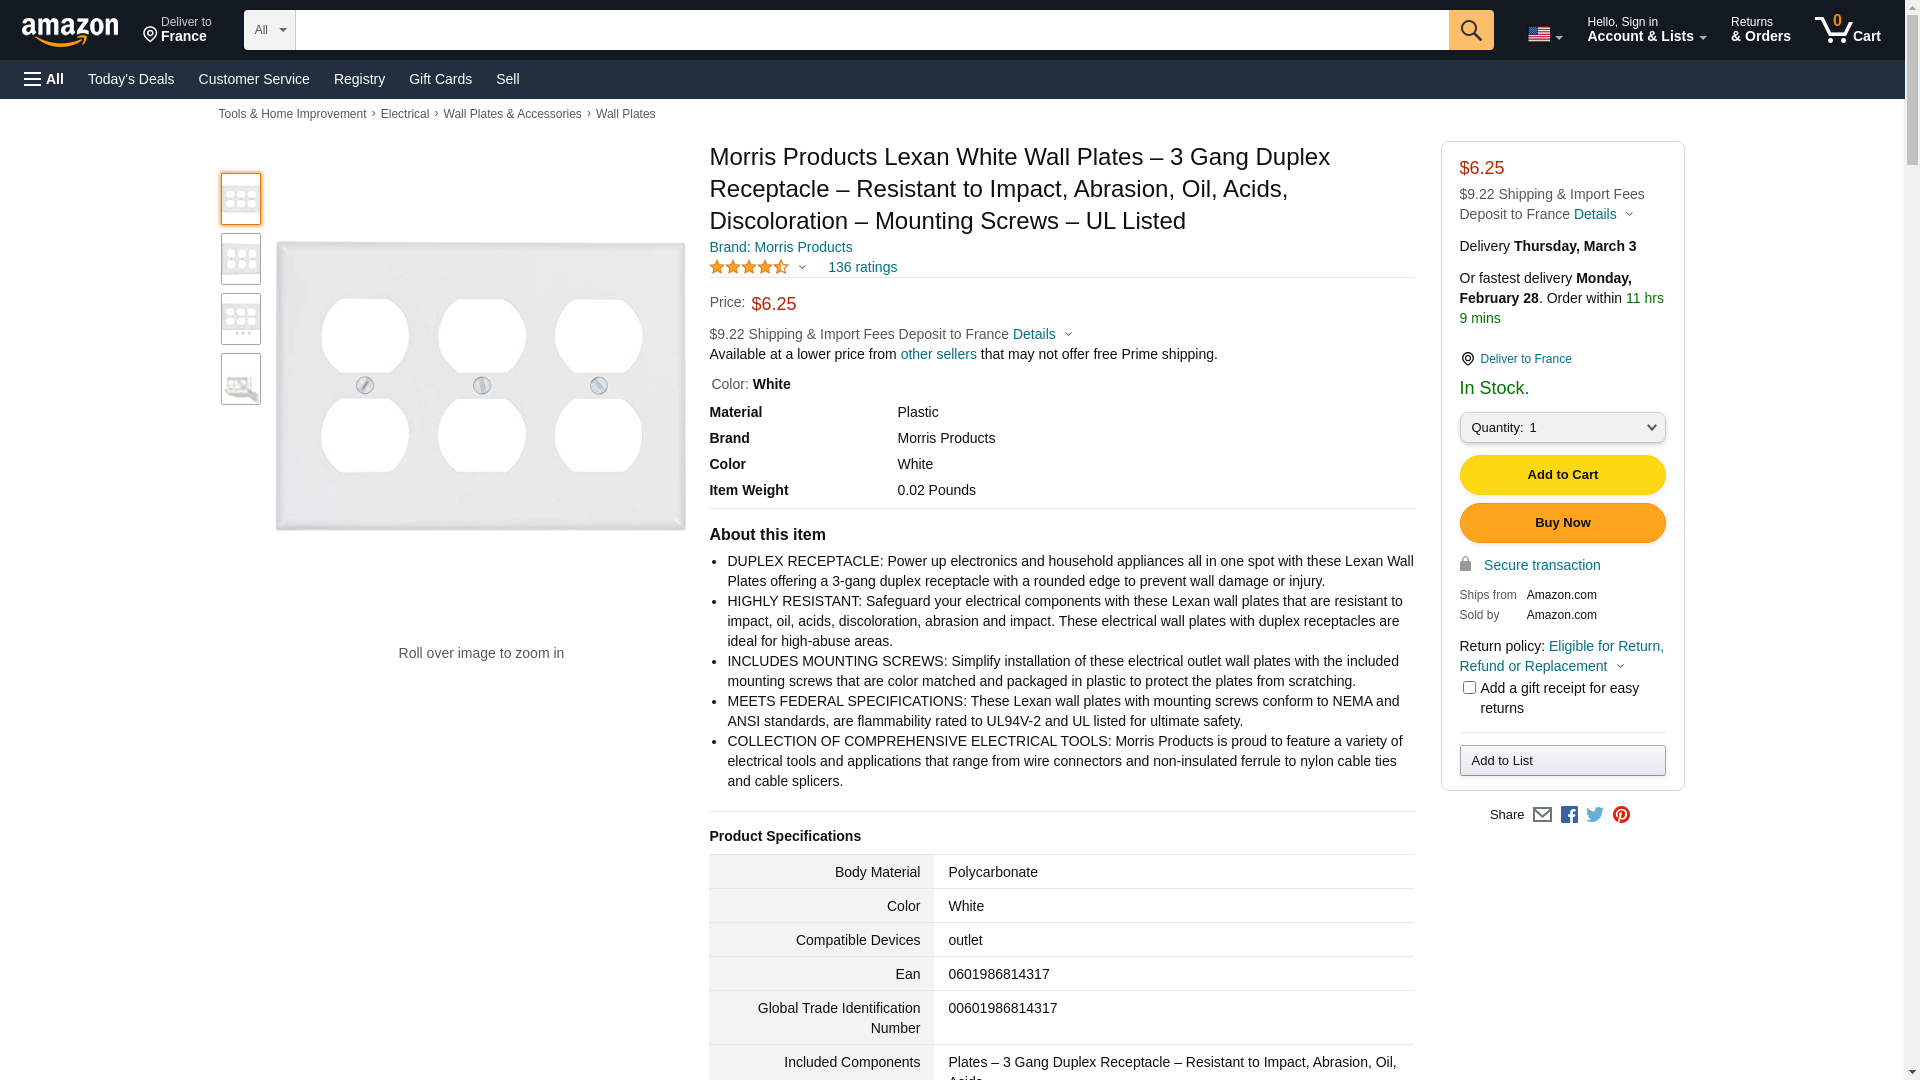Select the fourth product thumbnail image
This screenshot has height=1080, width=1920.
pos(241,379)
